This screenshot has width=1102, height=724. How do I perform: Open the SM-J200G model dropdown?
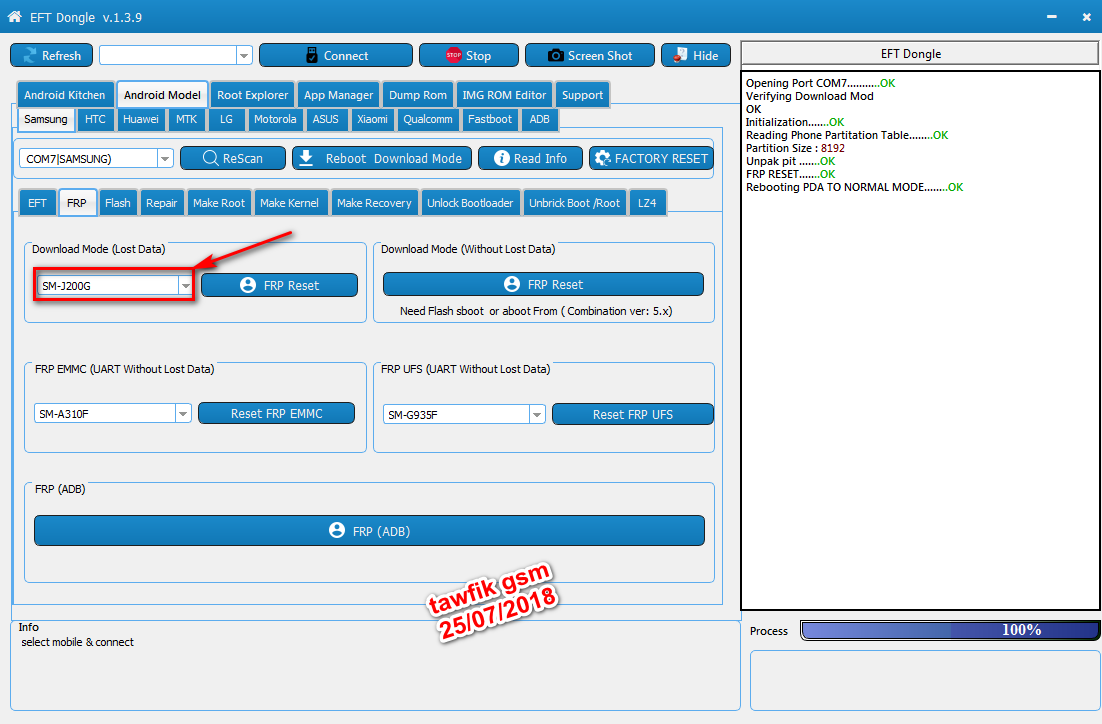point(186,285)
